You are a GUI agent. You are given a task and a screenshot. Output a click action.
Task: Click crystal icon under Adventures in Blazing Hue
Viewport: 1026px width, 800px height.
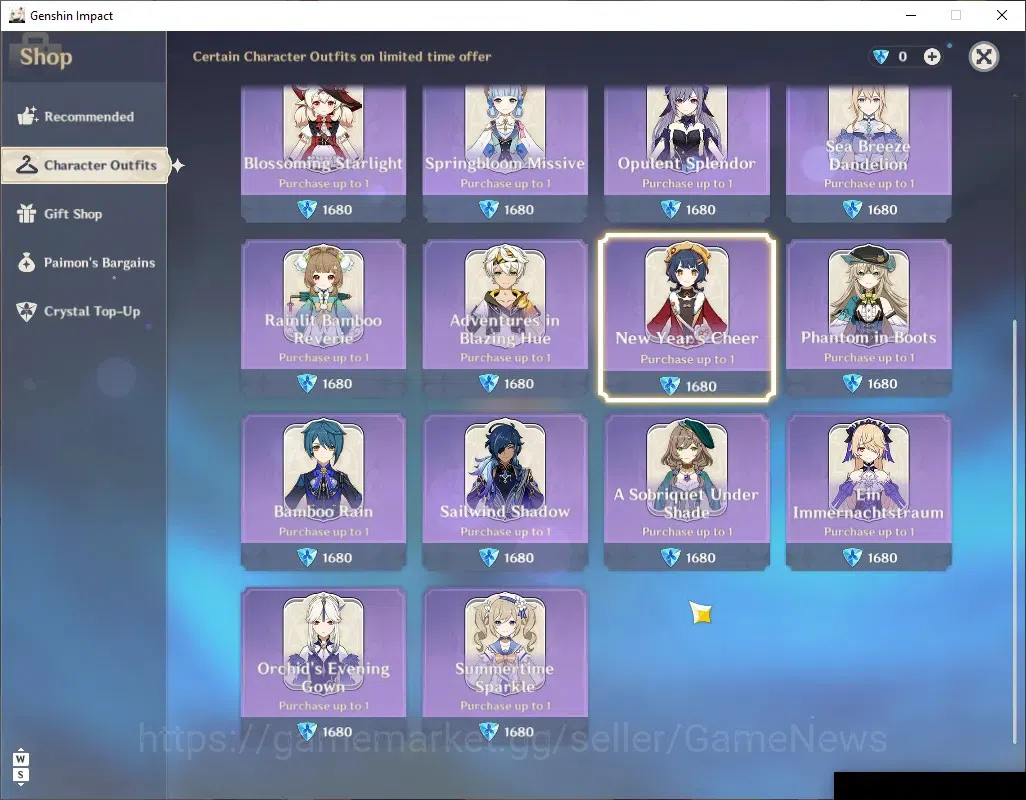489,383
